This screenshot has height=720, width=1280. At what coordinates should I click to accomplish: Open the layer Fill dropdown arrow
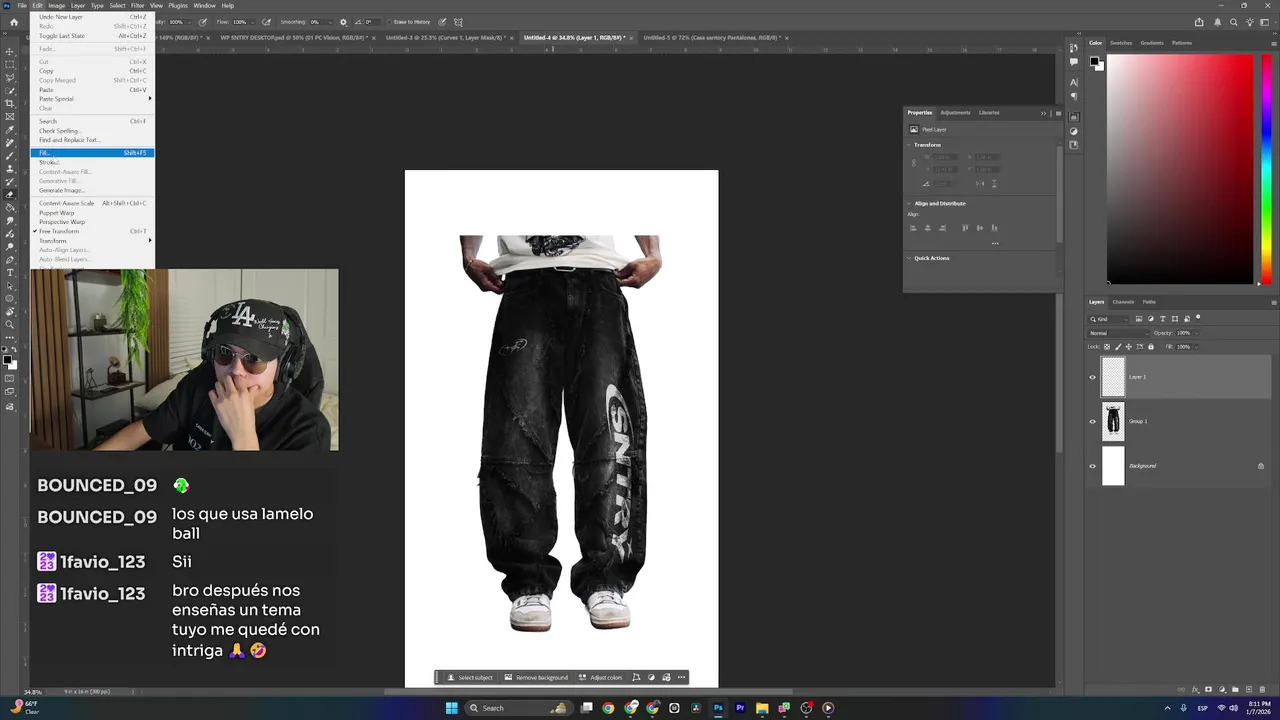coord(1196,347)
